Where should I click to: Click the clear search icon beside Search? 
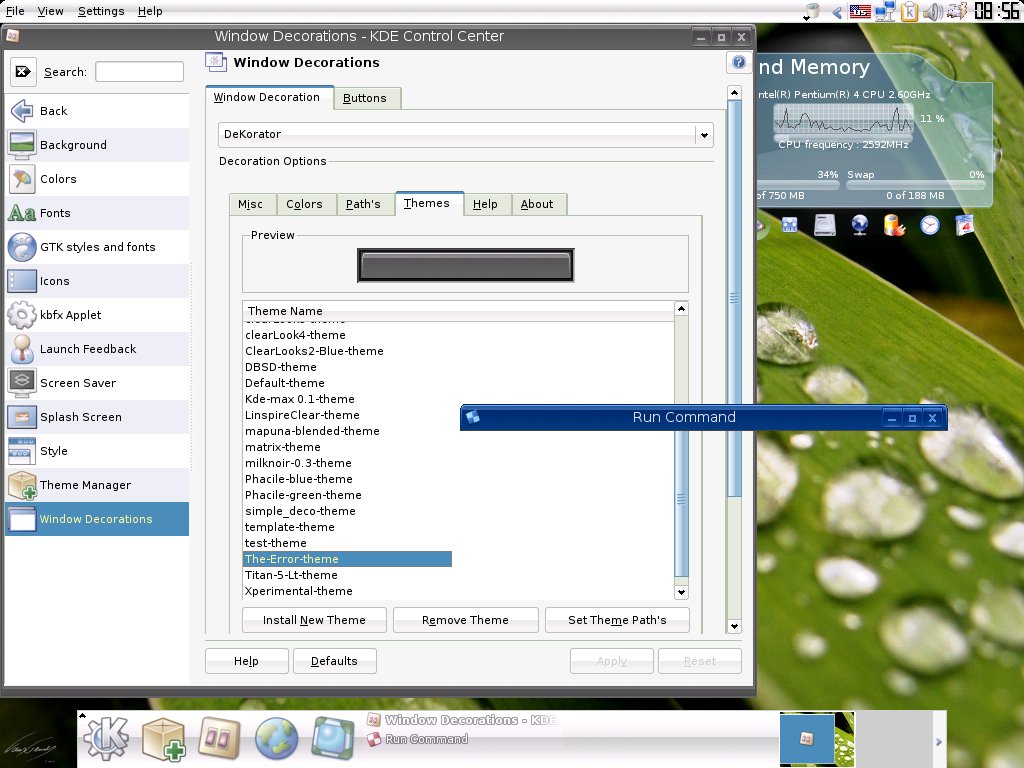click(23, 71)
